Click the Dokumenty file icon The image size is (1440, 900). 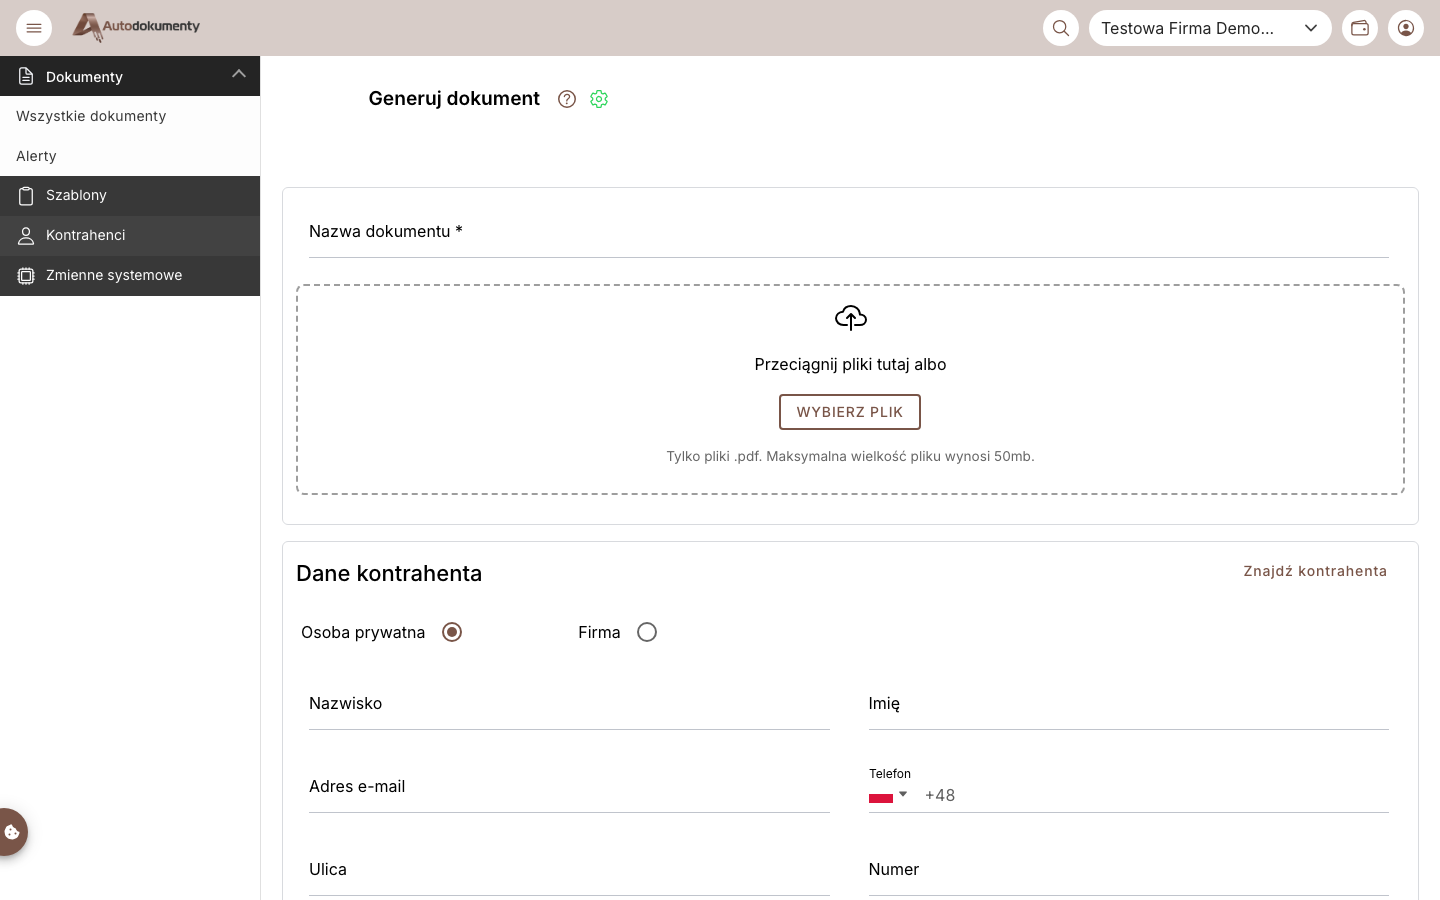coord(26,77)
